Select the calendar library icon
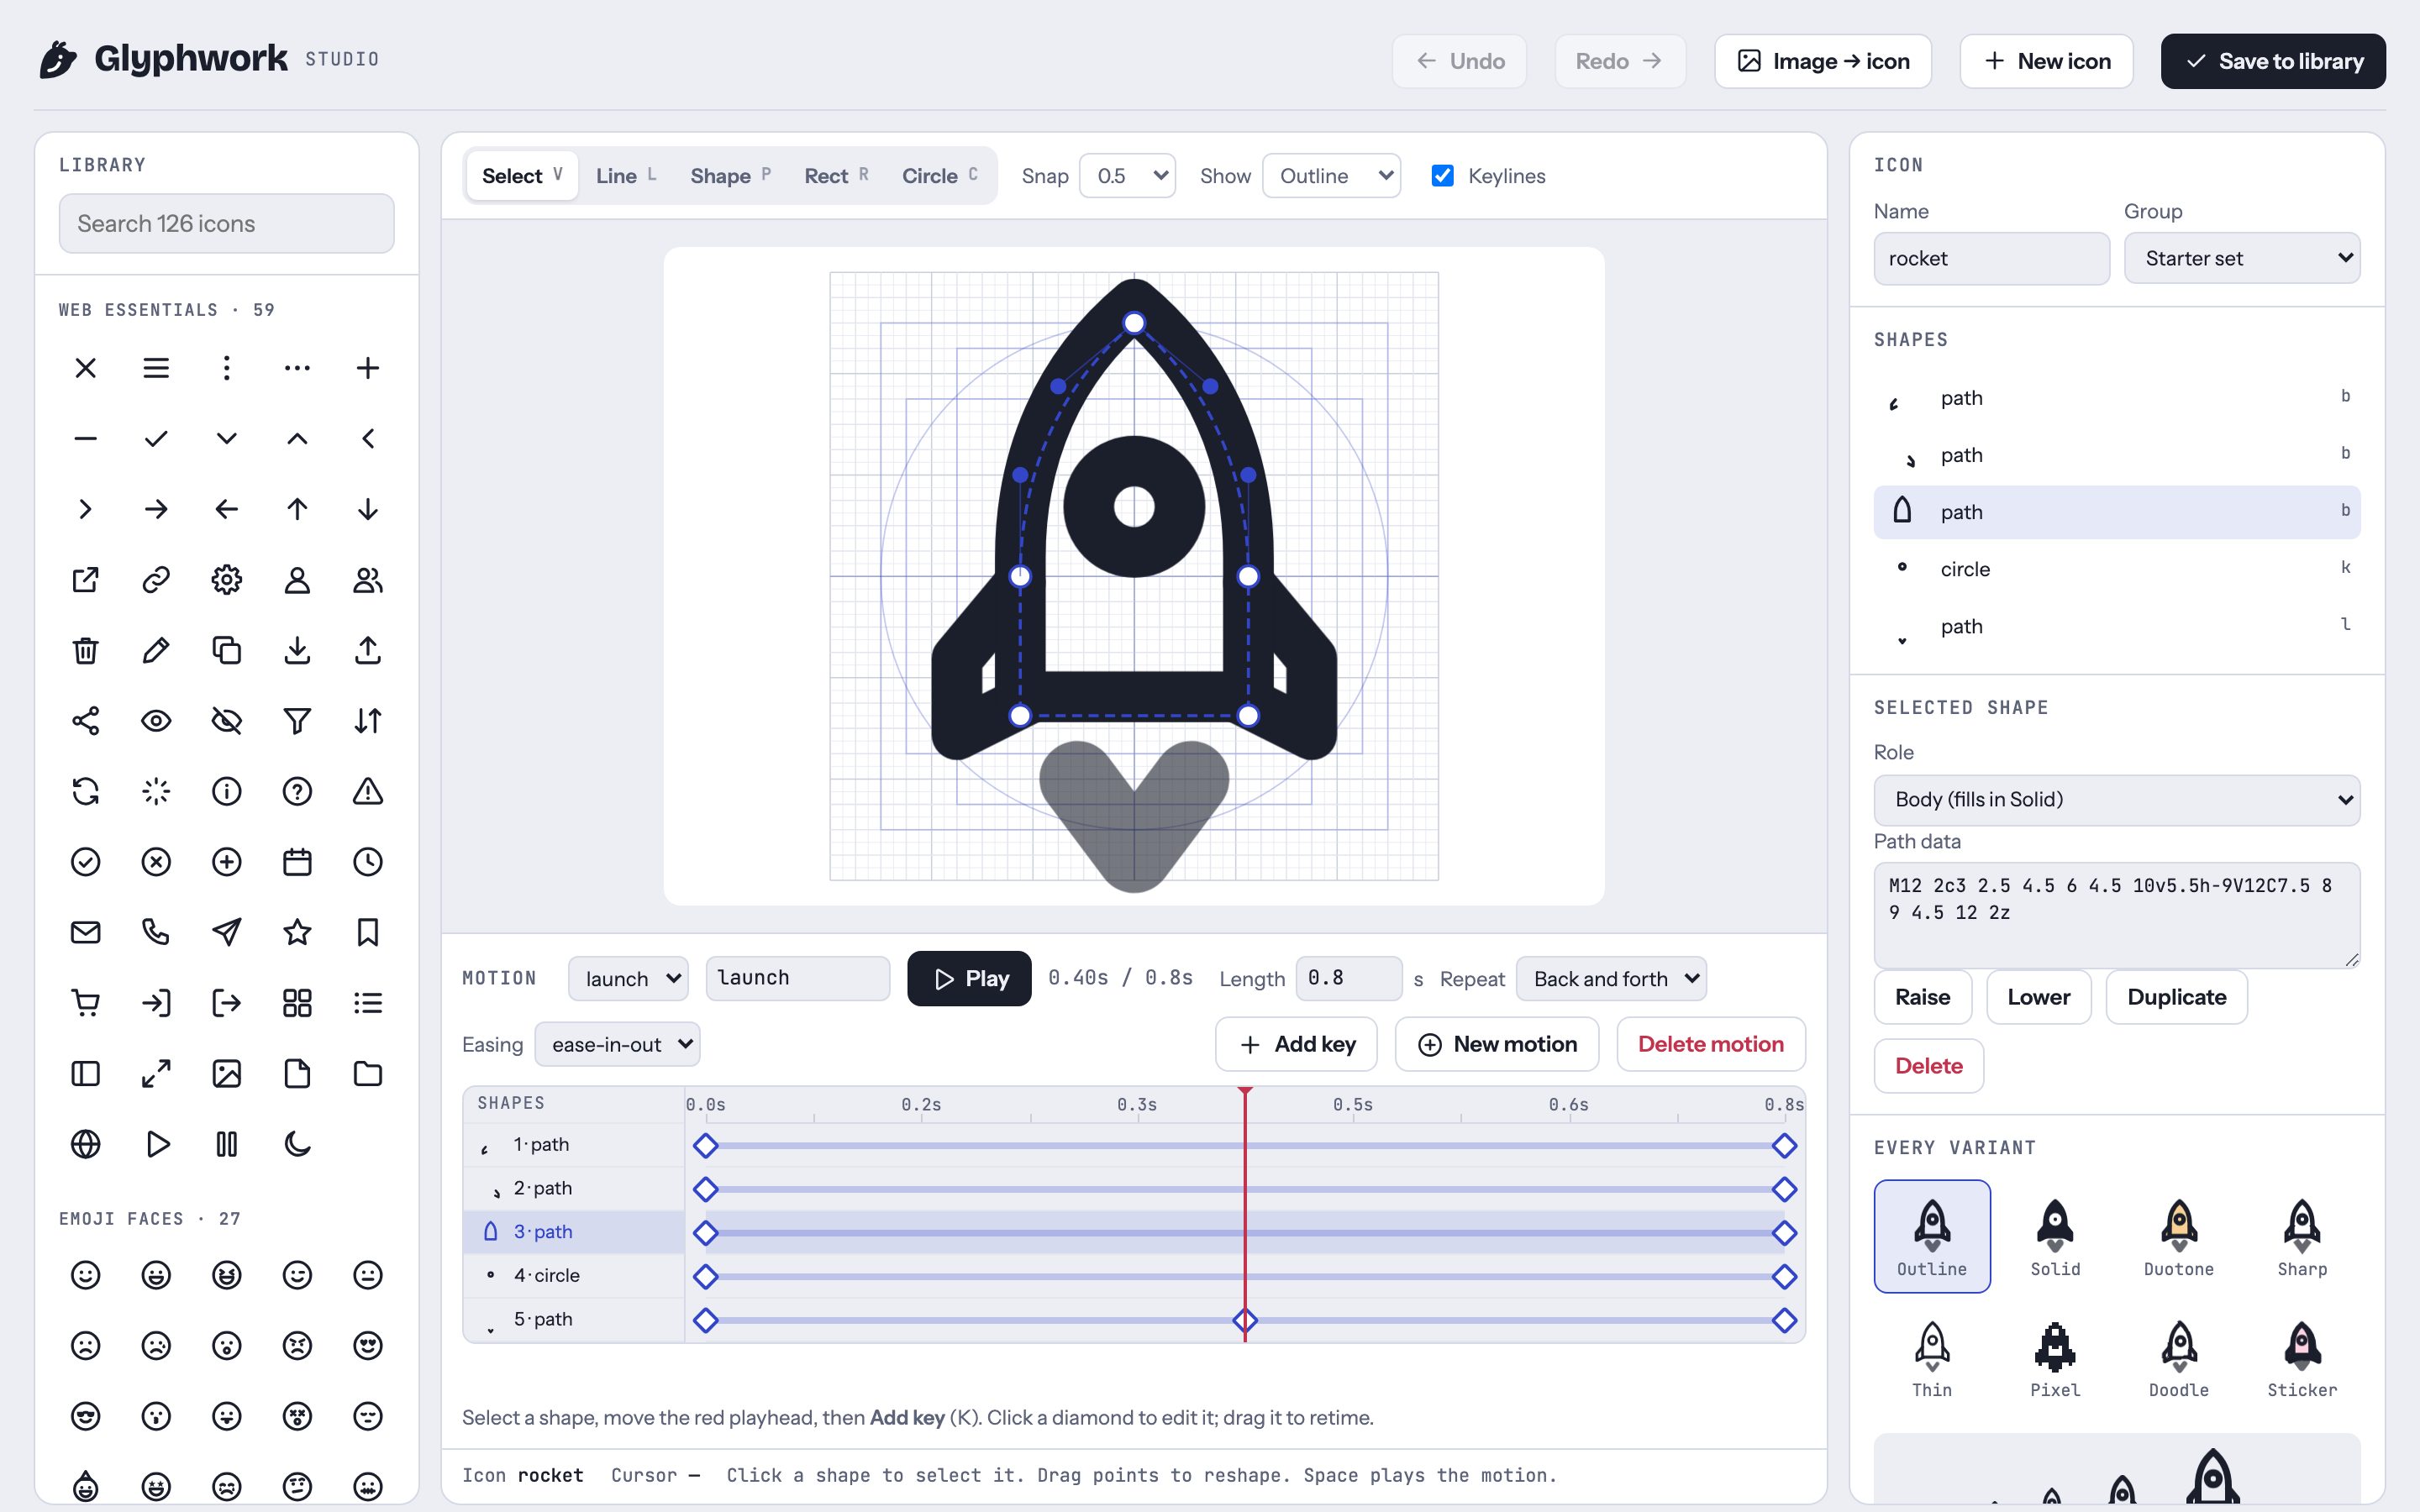Image resolution: width=2420 pixels, height=1512 pixels. 297,862
